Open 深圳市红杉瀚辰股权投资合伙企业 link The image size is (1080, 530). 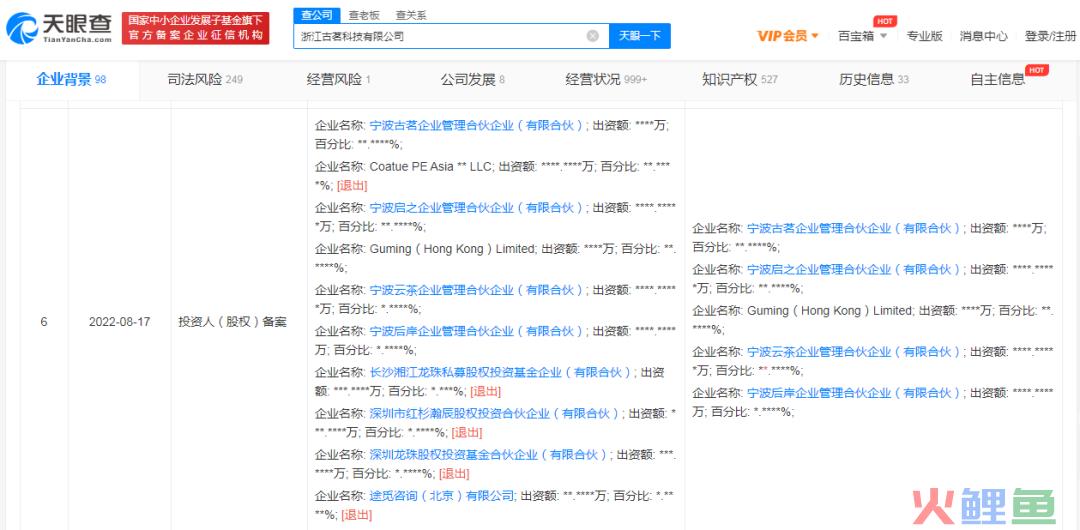pos(495,414)
